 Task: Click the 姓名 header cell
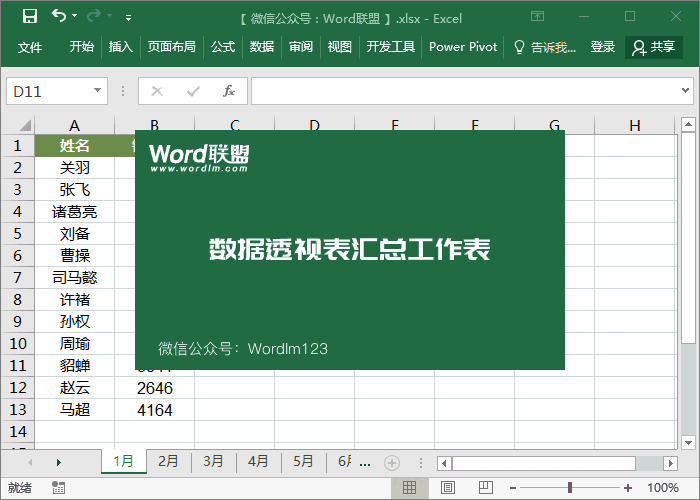click(75, 146)
